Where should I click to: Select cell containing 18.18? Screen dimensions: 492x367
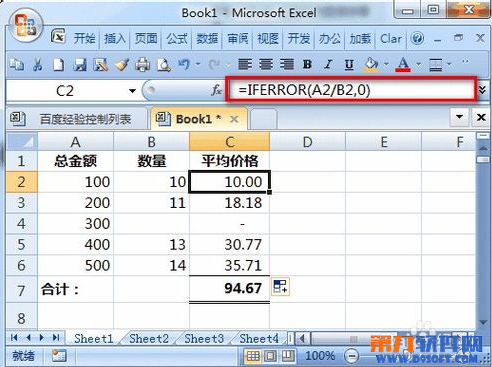(x=229, y=203)
